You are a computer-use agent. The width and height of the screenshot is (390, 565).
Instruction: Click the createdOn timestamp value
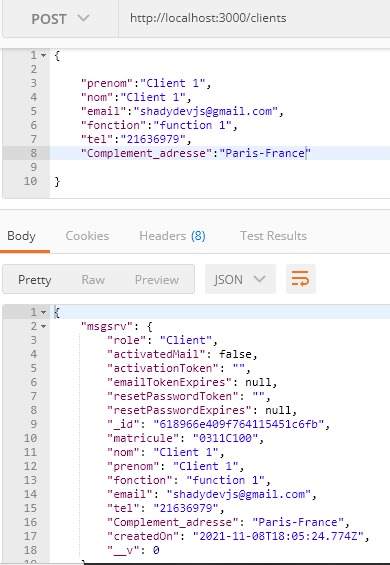[x=278, y=537]
